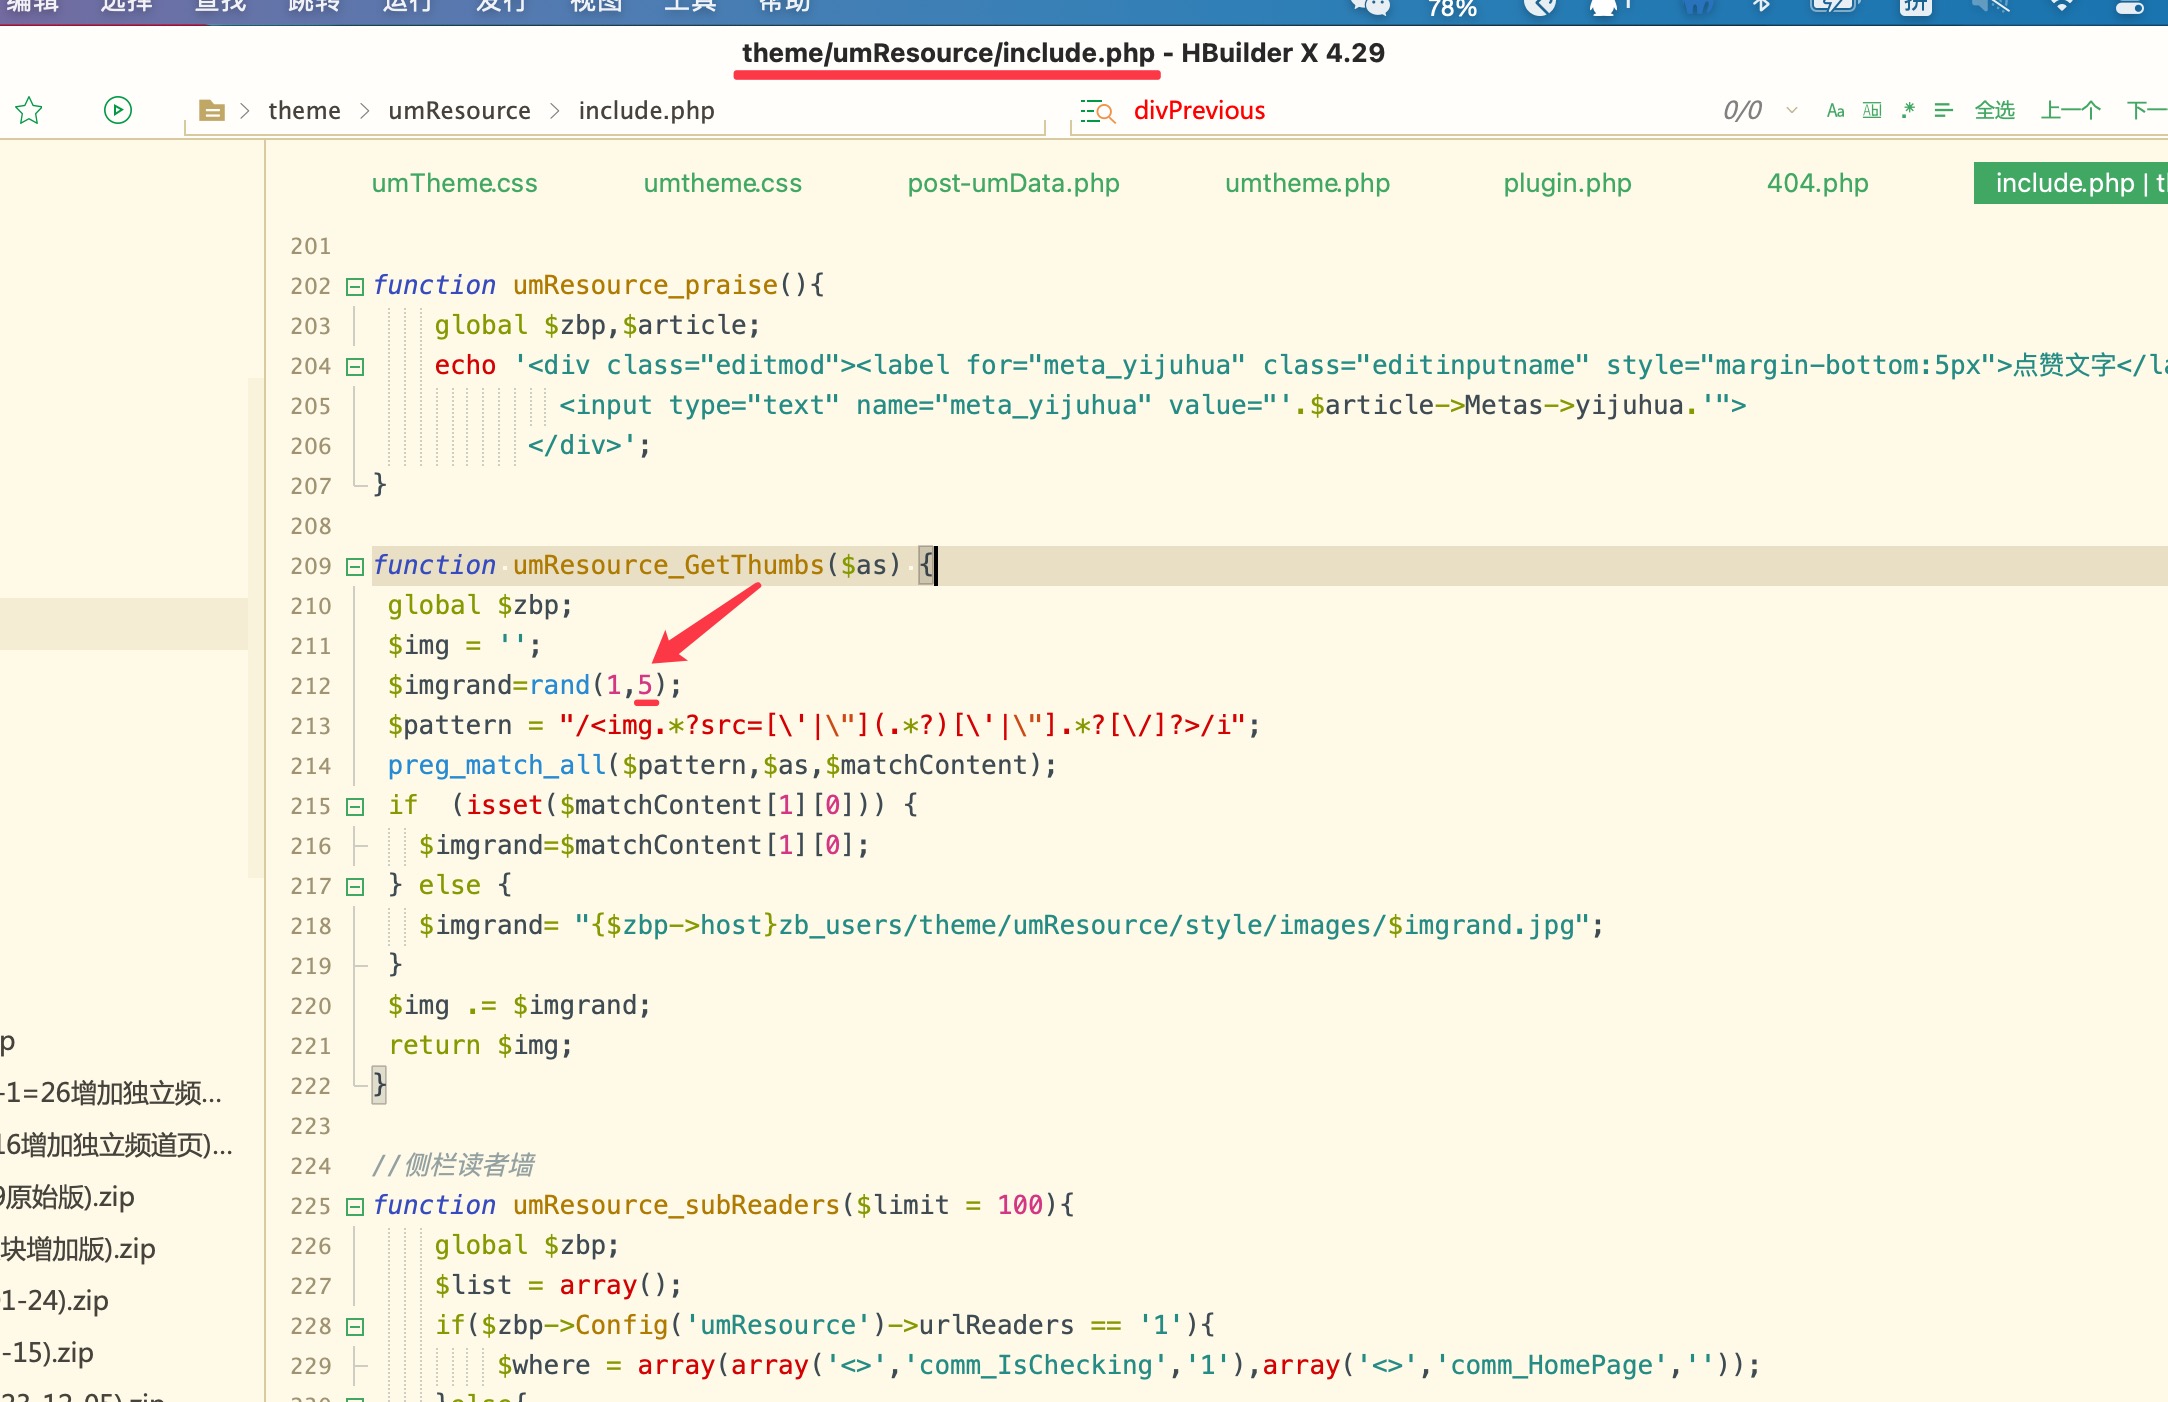
Task: Open the 块增加版).zip file in sidebar
Action: (x=78, y=1249)
